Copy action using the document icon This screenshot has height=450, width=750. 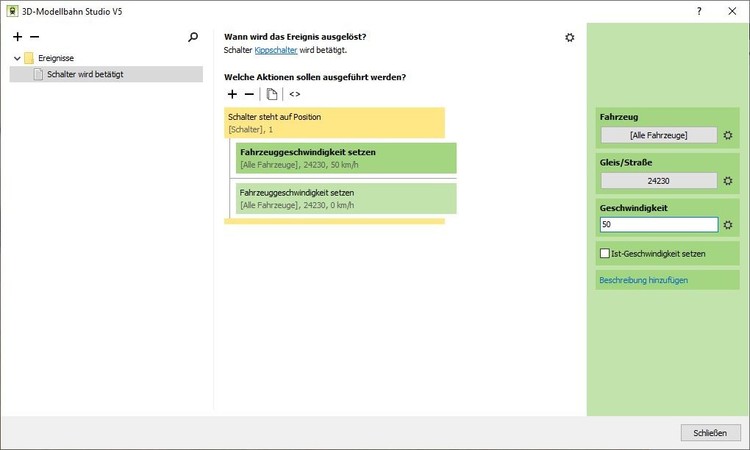pos(272,94)
